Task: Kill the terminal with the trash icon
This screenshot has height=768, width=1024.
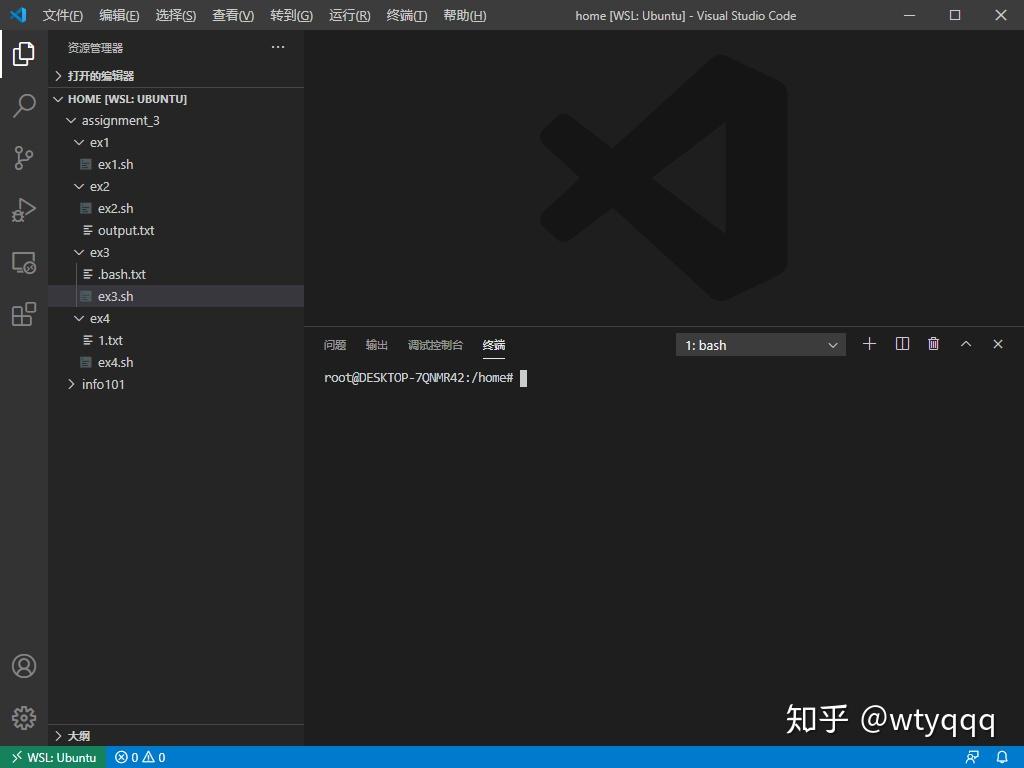Action: [x=933, y=344]
